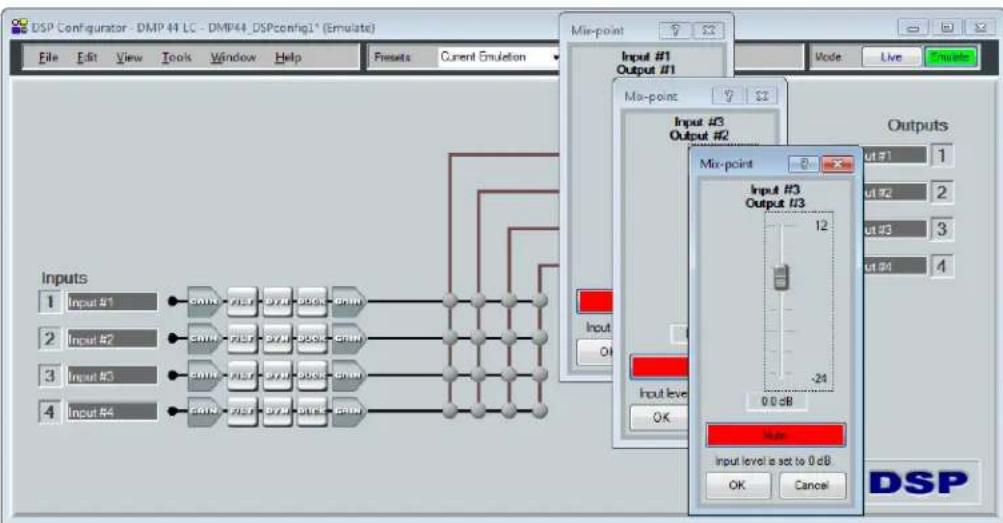The image size is (1003, 523).
Task: Select mix-point node Input #1 to Output #4
Action: [540, 301]
